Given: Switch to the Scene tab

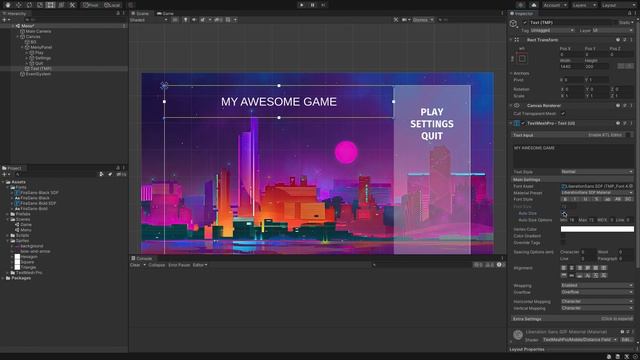Looking at the screenshot, I should (140, 13).
